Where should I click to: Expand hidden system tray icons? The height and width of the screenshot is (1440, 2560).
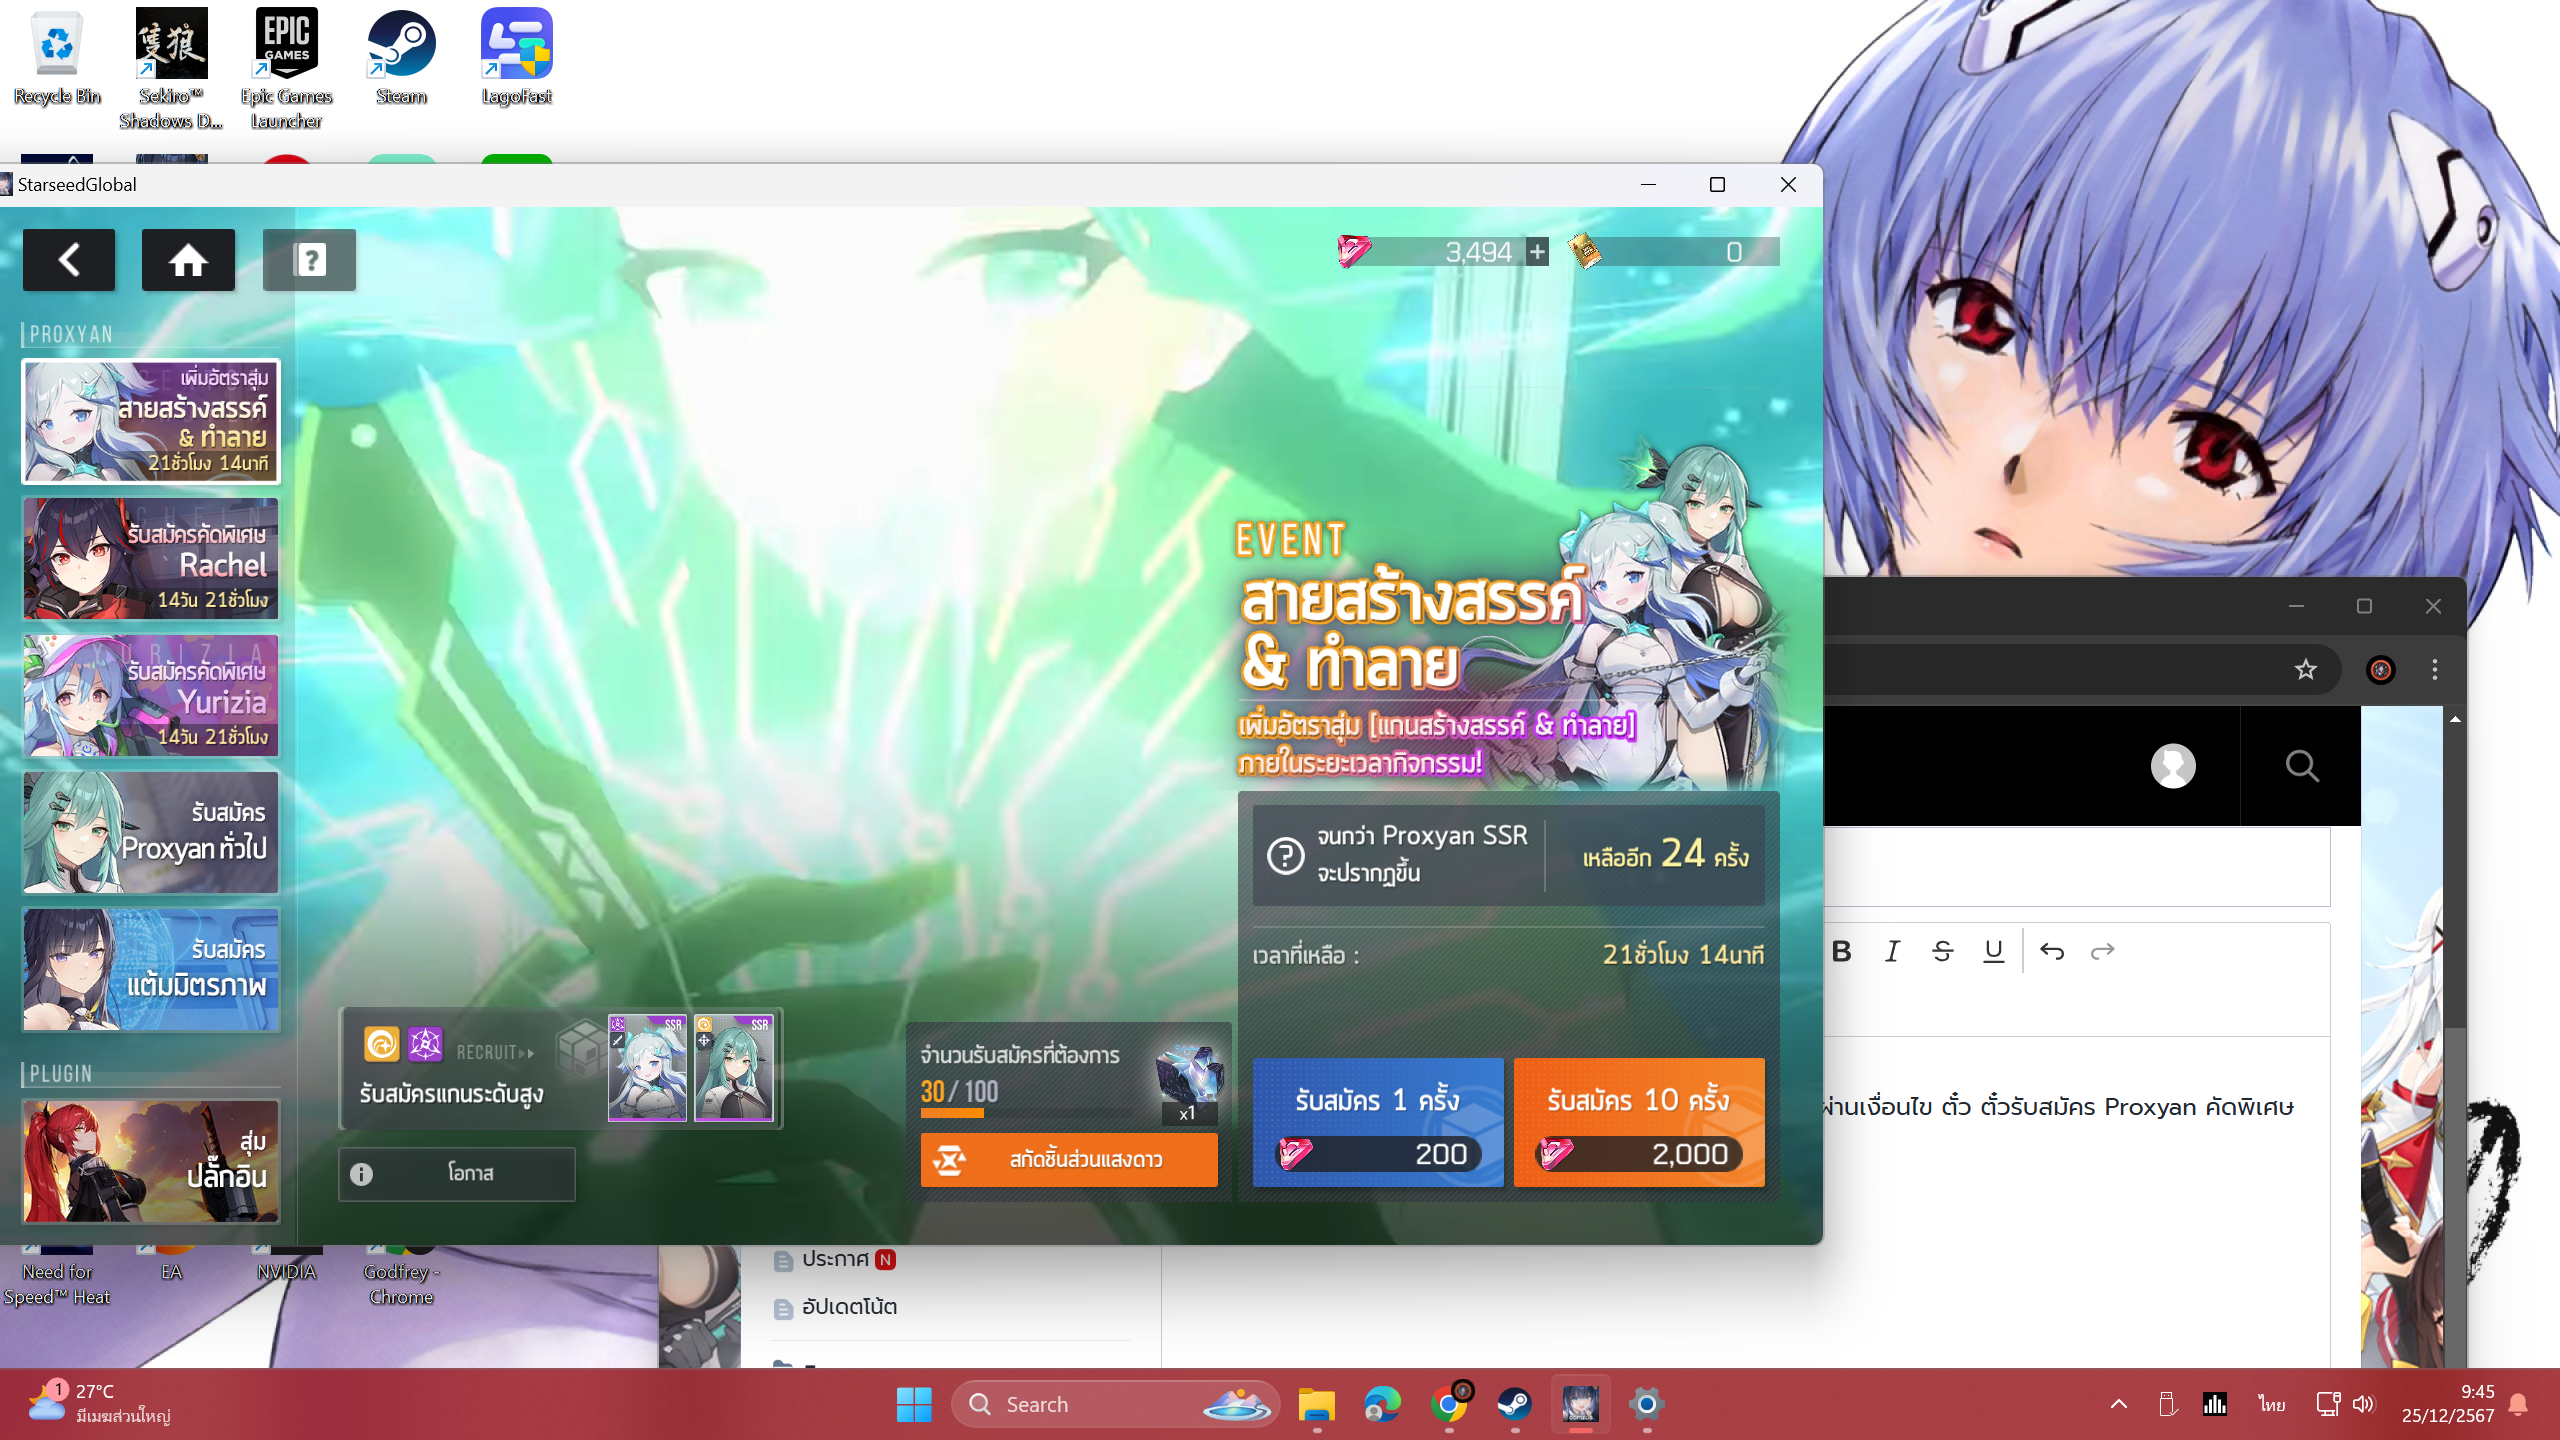tap(2118, 1404)
